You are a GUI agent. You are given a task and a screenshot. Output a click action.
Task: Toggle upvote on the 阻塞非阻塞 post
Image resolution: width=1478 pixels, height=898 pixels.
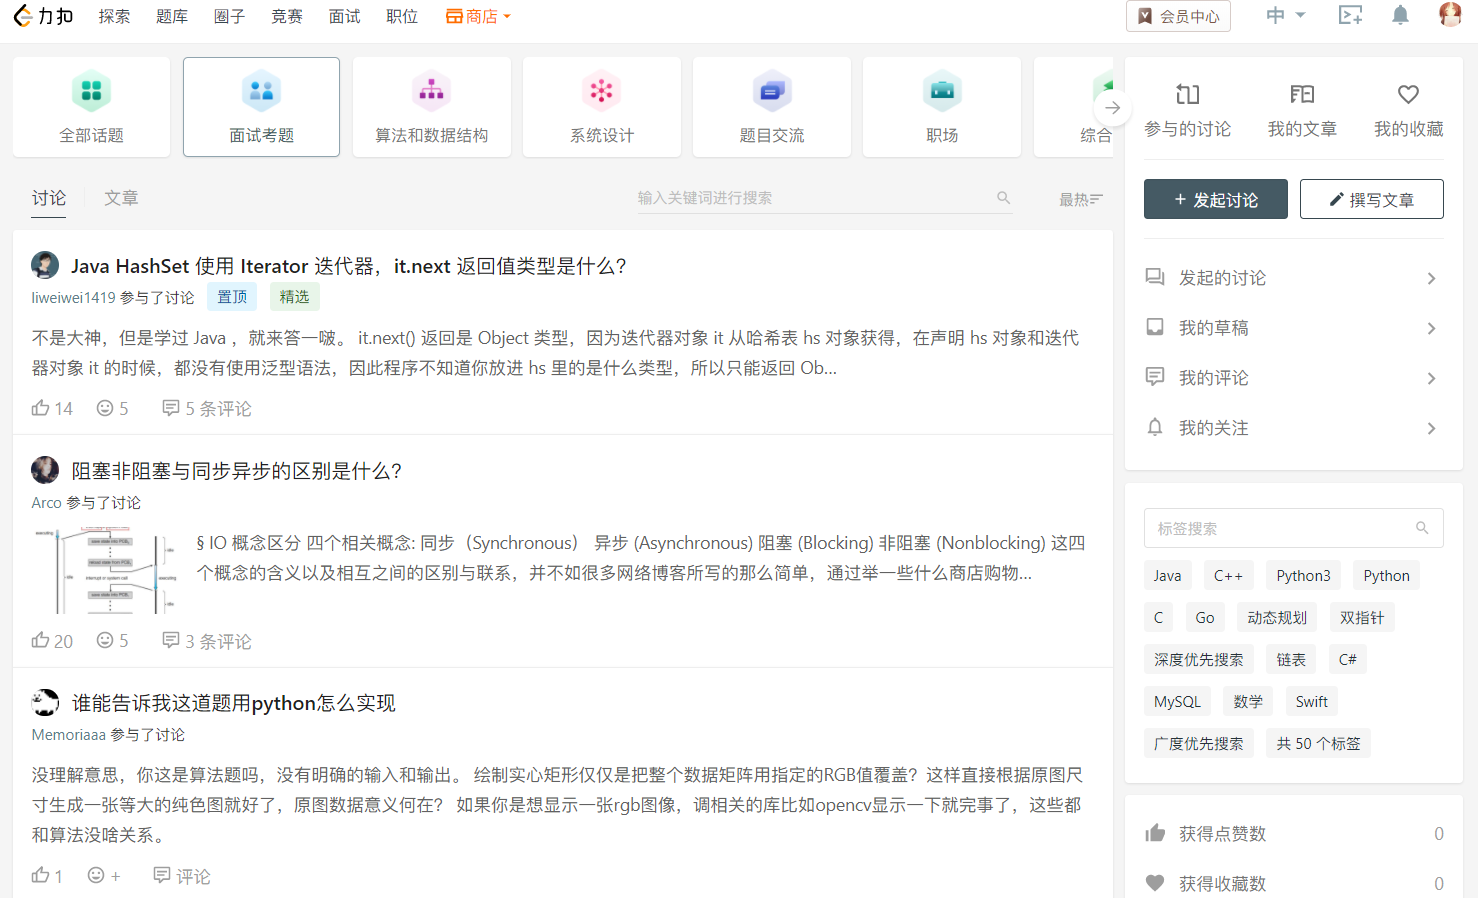click(39, 640)
